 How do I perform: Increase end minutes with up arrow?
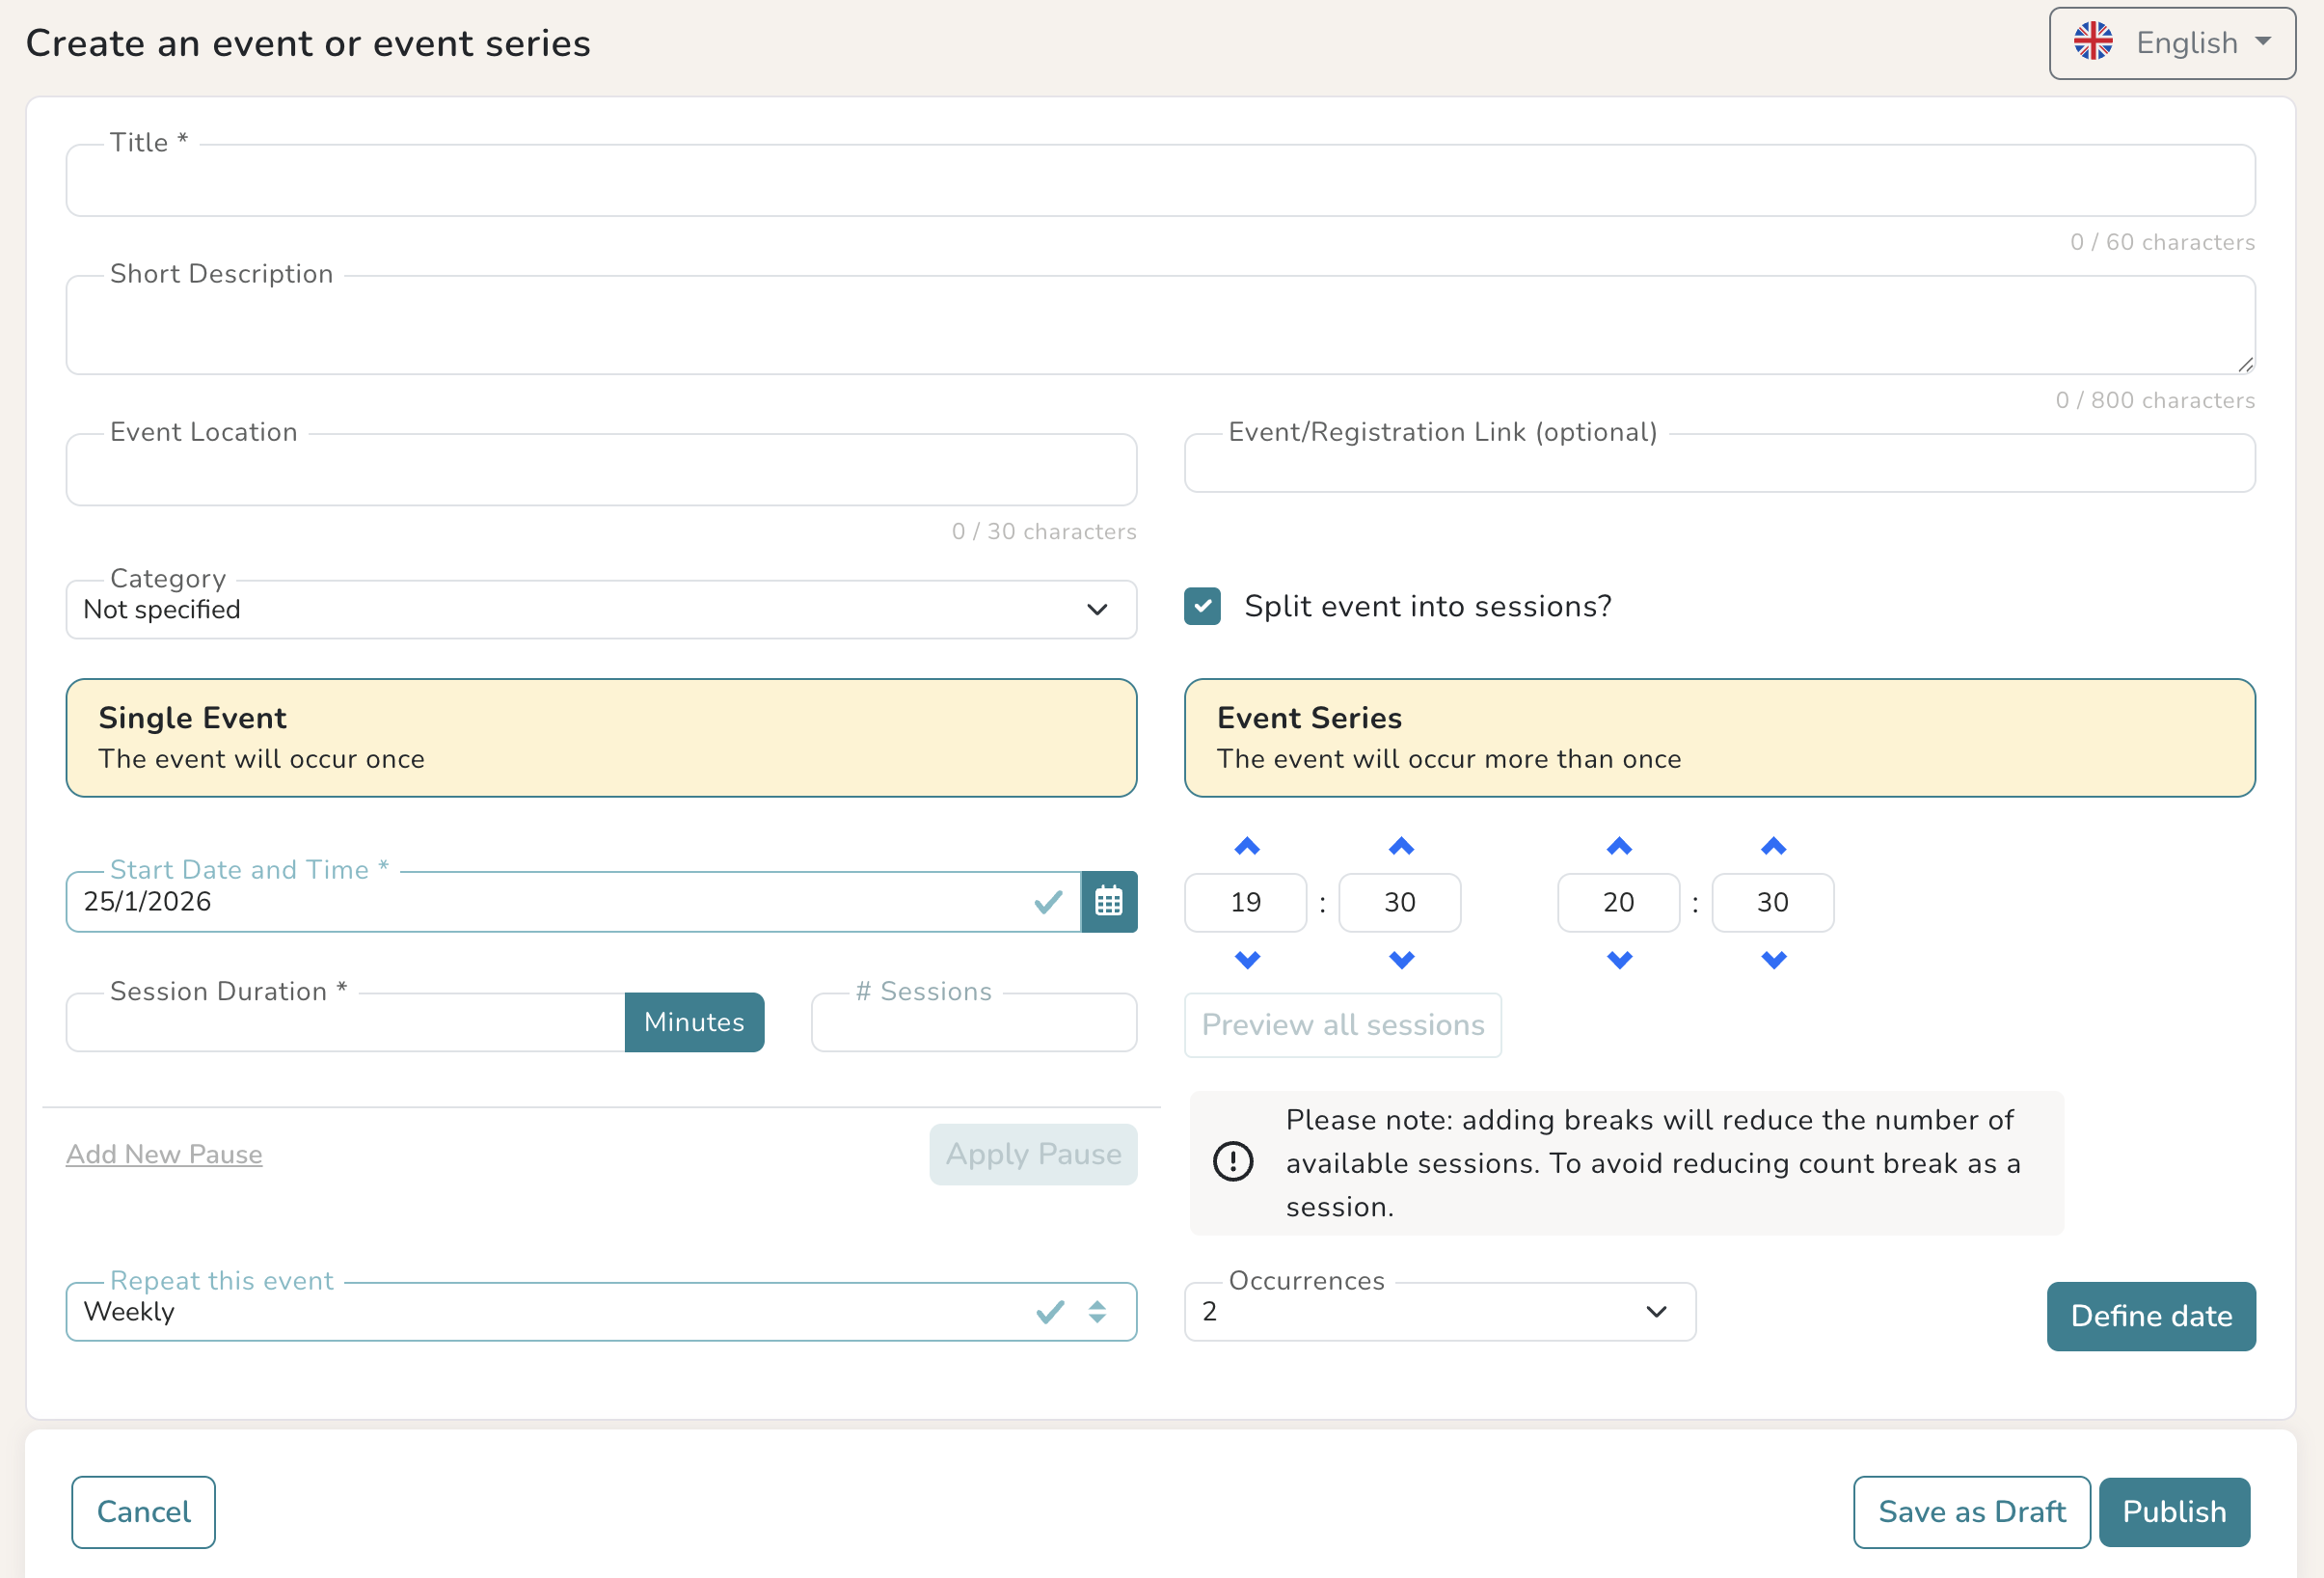point(1772,847)
